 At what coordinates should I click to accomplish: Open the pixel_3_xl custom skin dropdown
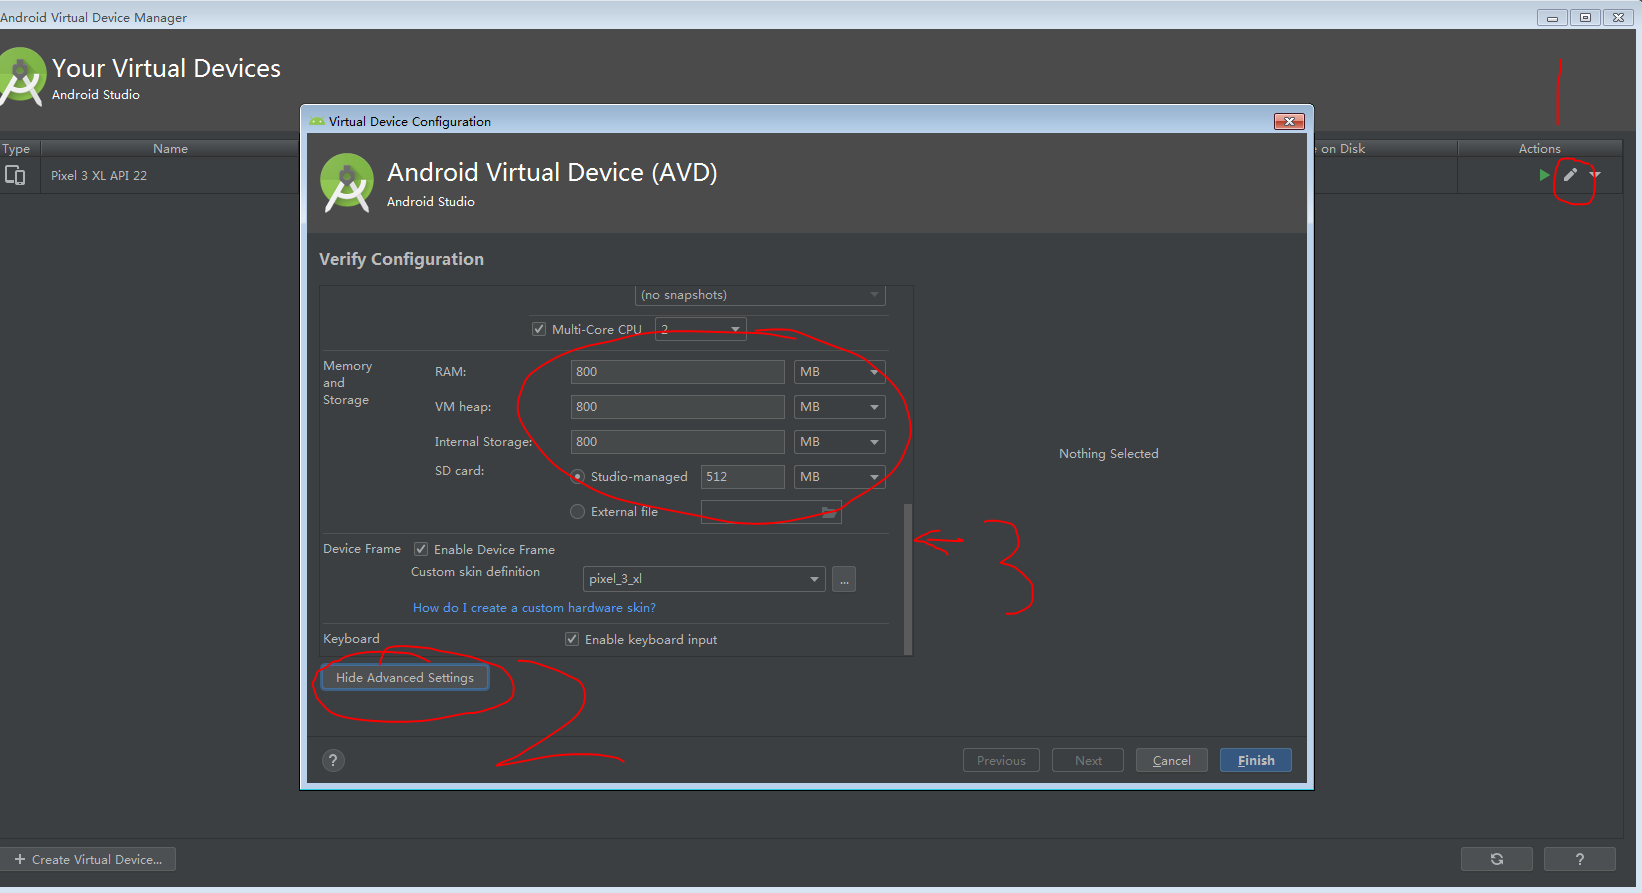(704, 579)
